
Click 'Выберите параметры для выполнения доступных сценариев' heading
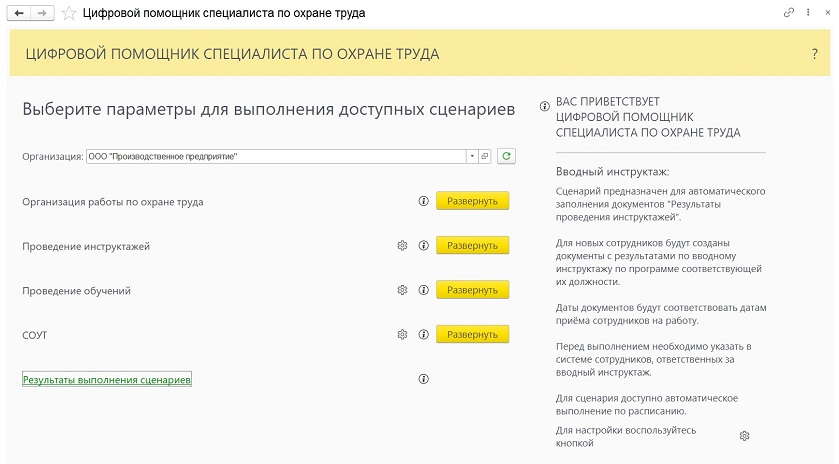269,109
